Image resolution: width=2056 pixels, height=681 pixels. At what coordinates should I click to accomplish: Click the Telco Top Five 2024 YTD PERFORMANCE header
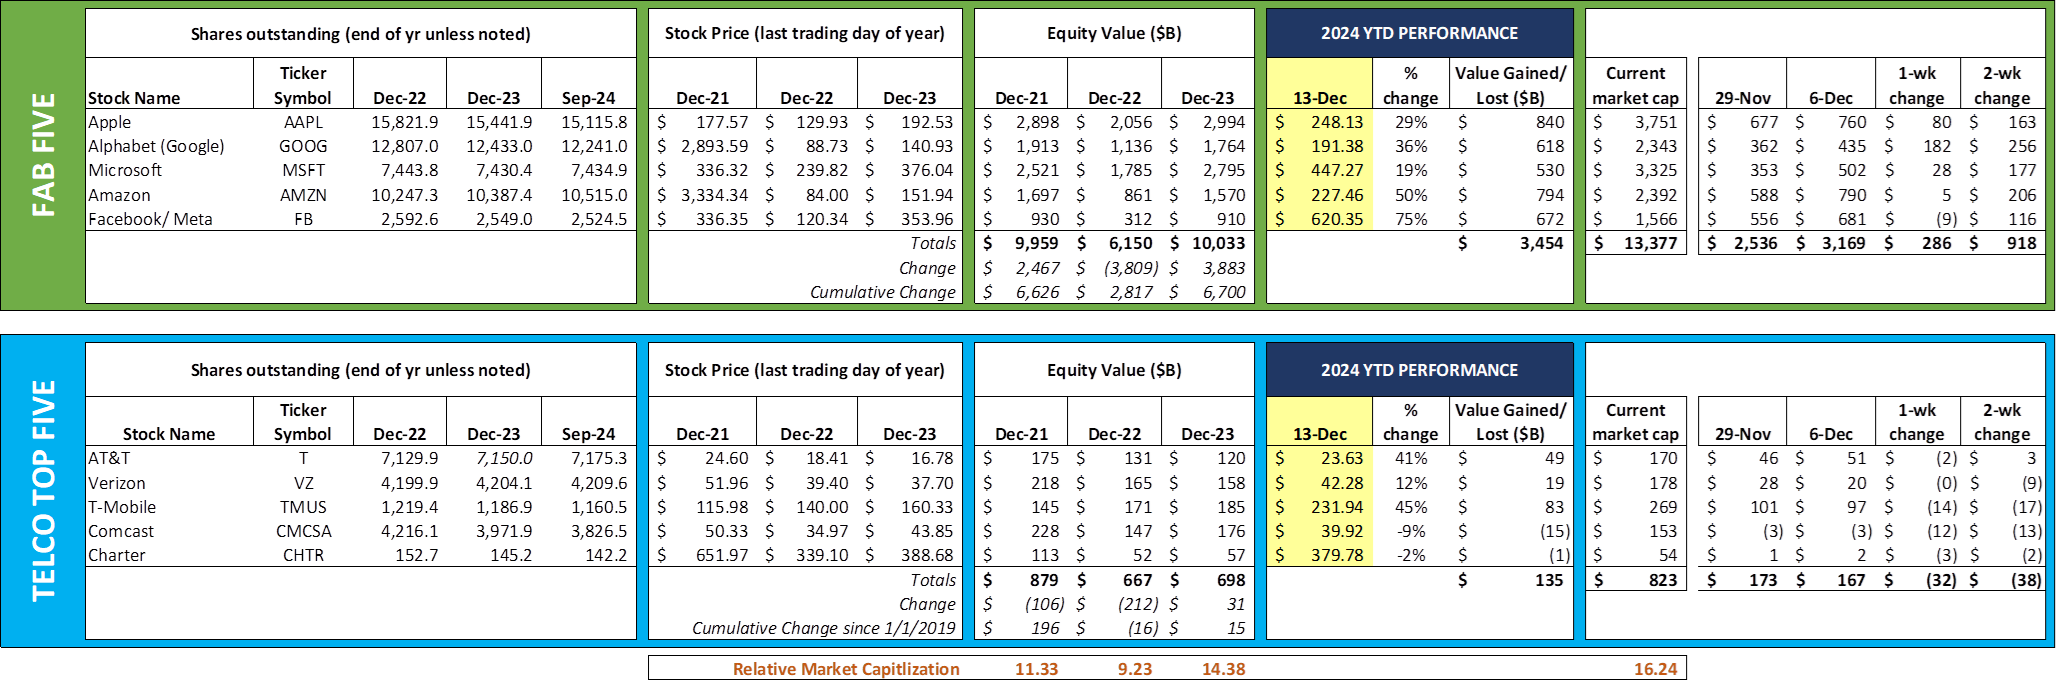tap(1419, 370)
